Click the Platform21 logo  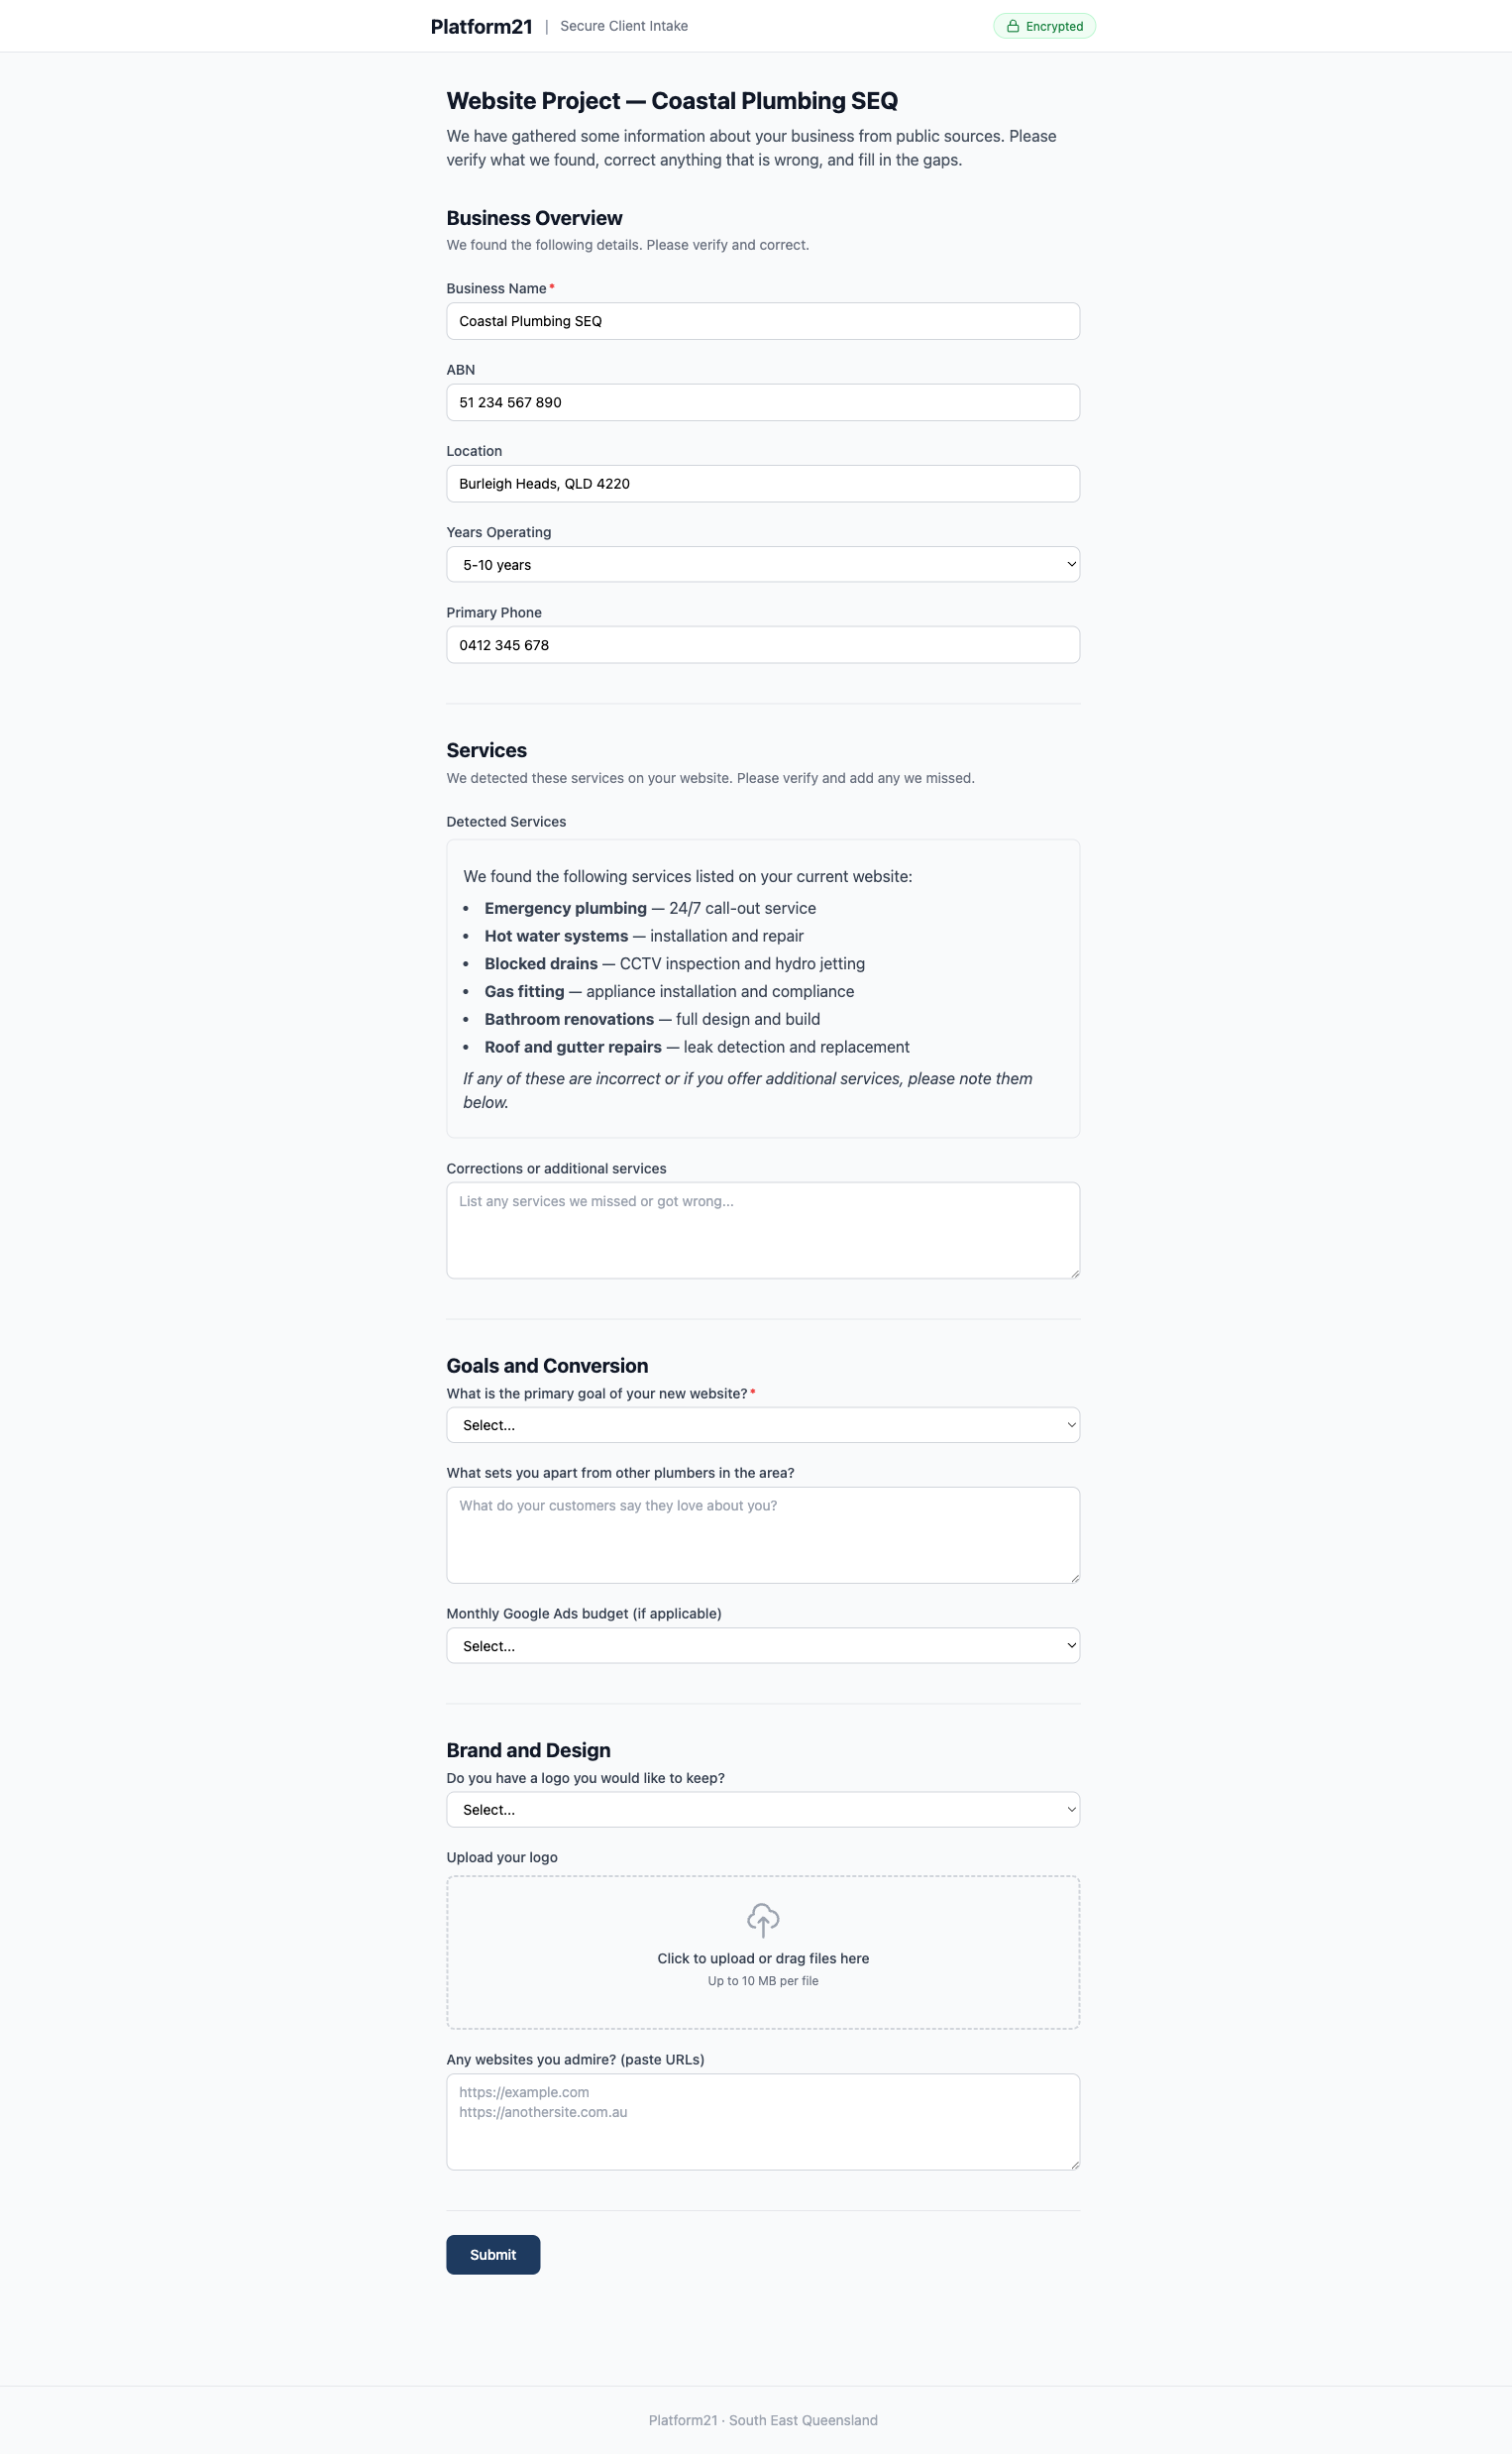coord(483,26)
